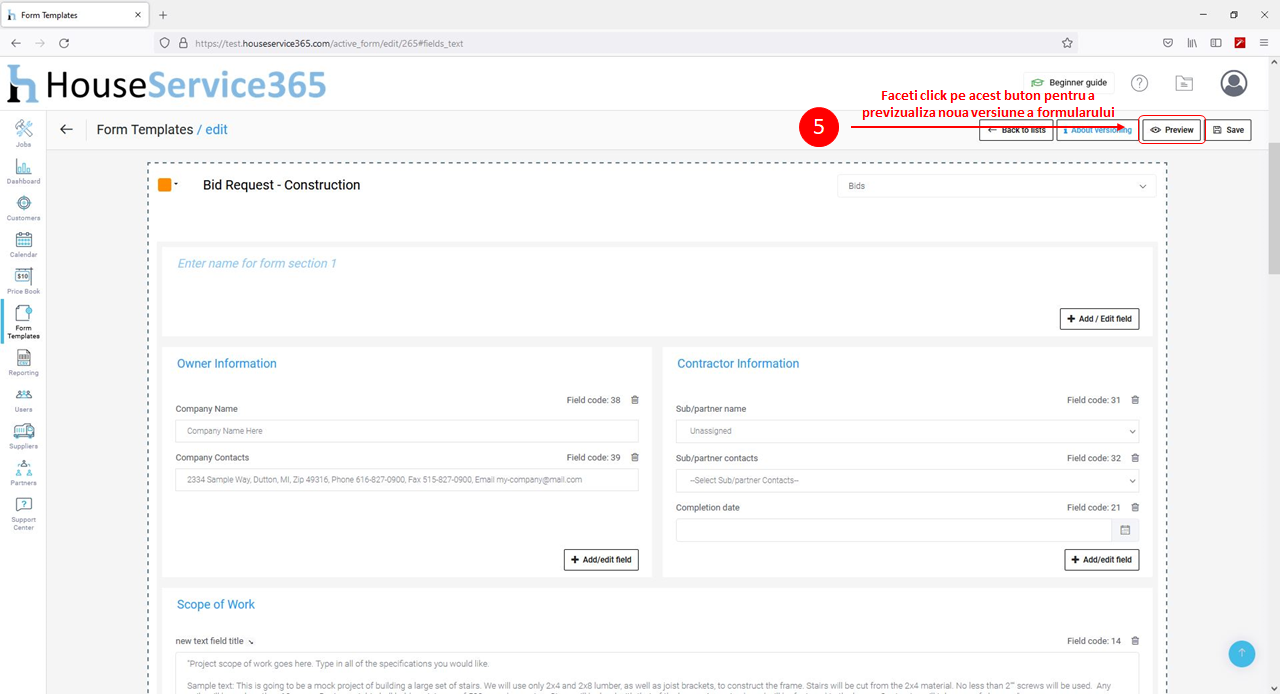
Task: Select the Form Templates browser tab
Action: pyautogui.click(x=75, y=15)
